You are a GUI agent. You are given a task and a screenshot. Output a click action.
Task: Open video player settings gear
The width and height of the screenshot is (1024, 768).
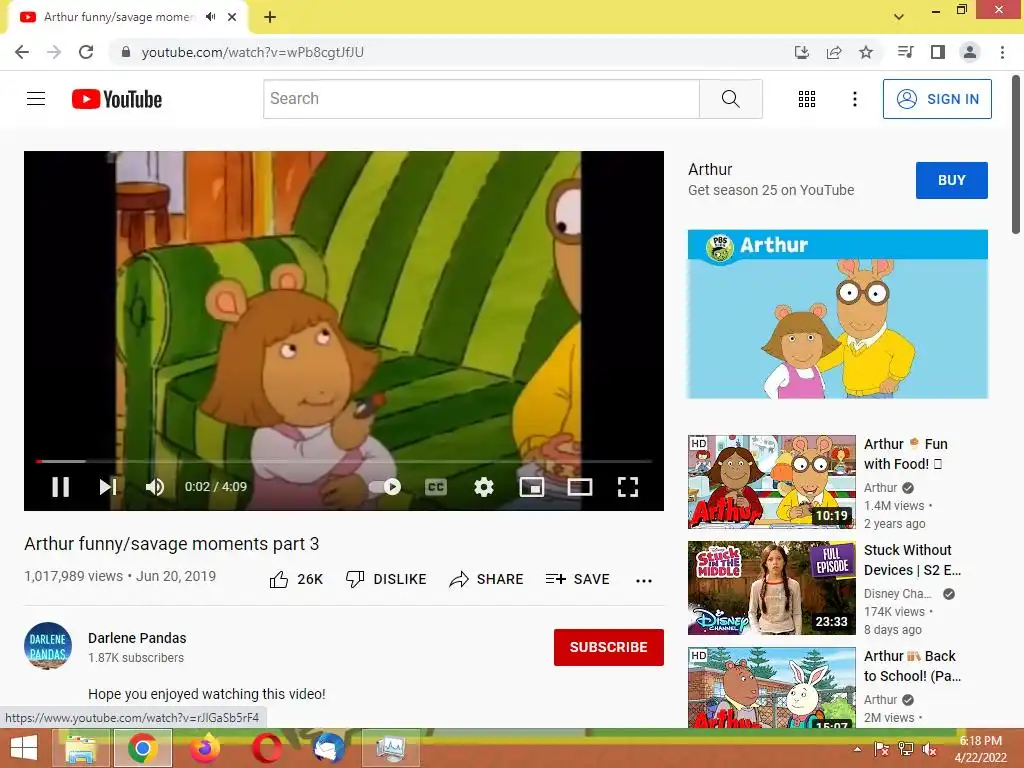(483, 487)
